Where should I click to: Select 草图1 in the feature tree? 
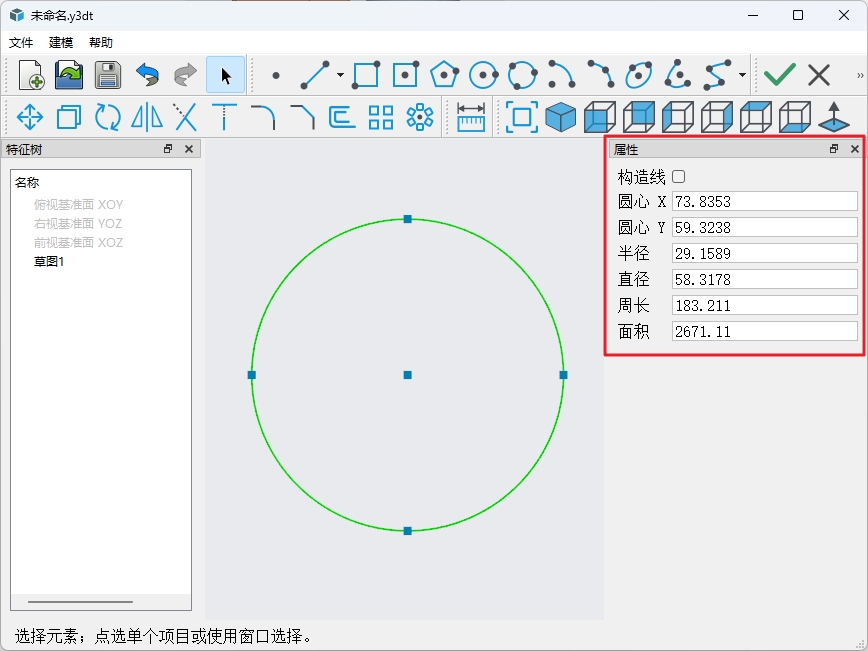point(49,261)
